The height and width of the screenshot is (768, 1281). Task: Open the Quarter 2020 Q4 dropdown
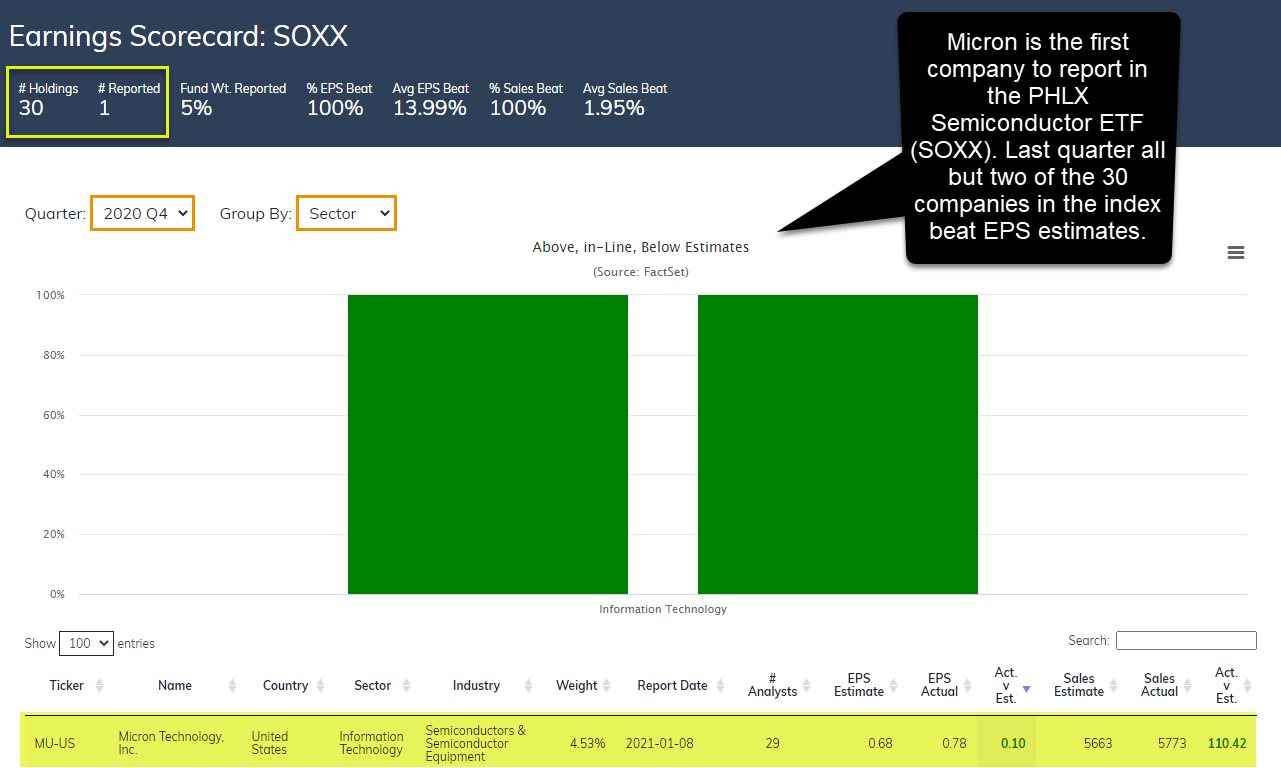click(142, 213)
